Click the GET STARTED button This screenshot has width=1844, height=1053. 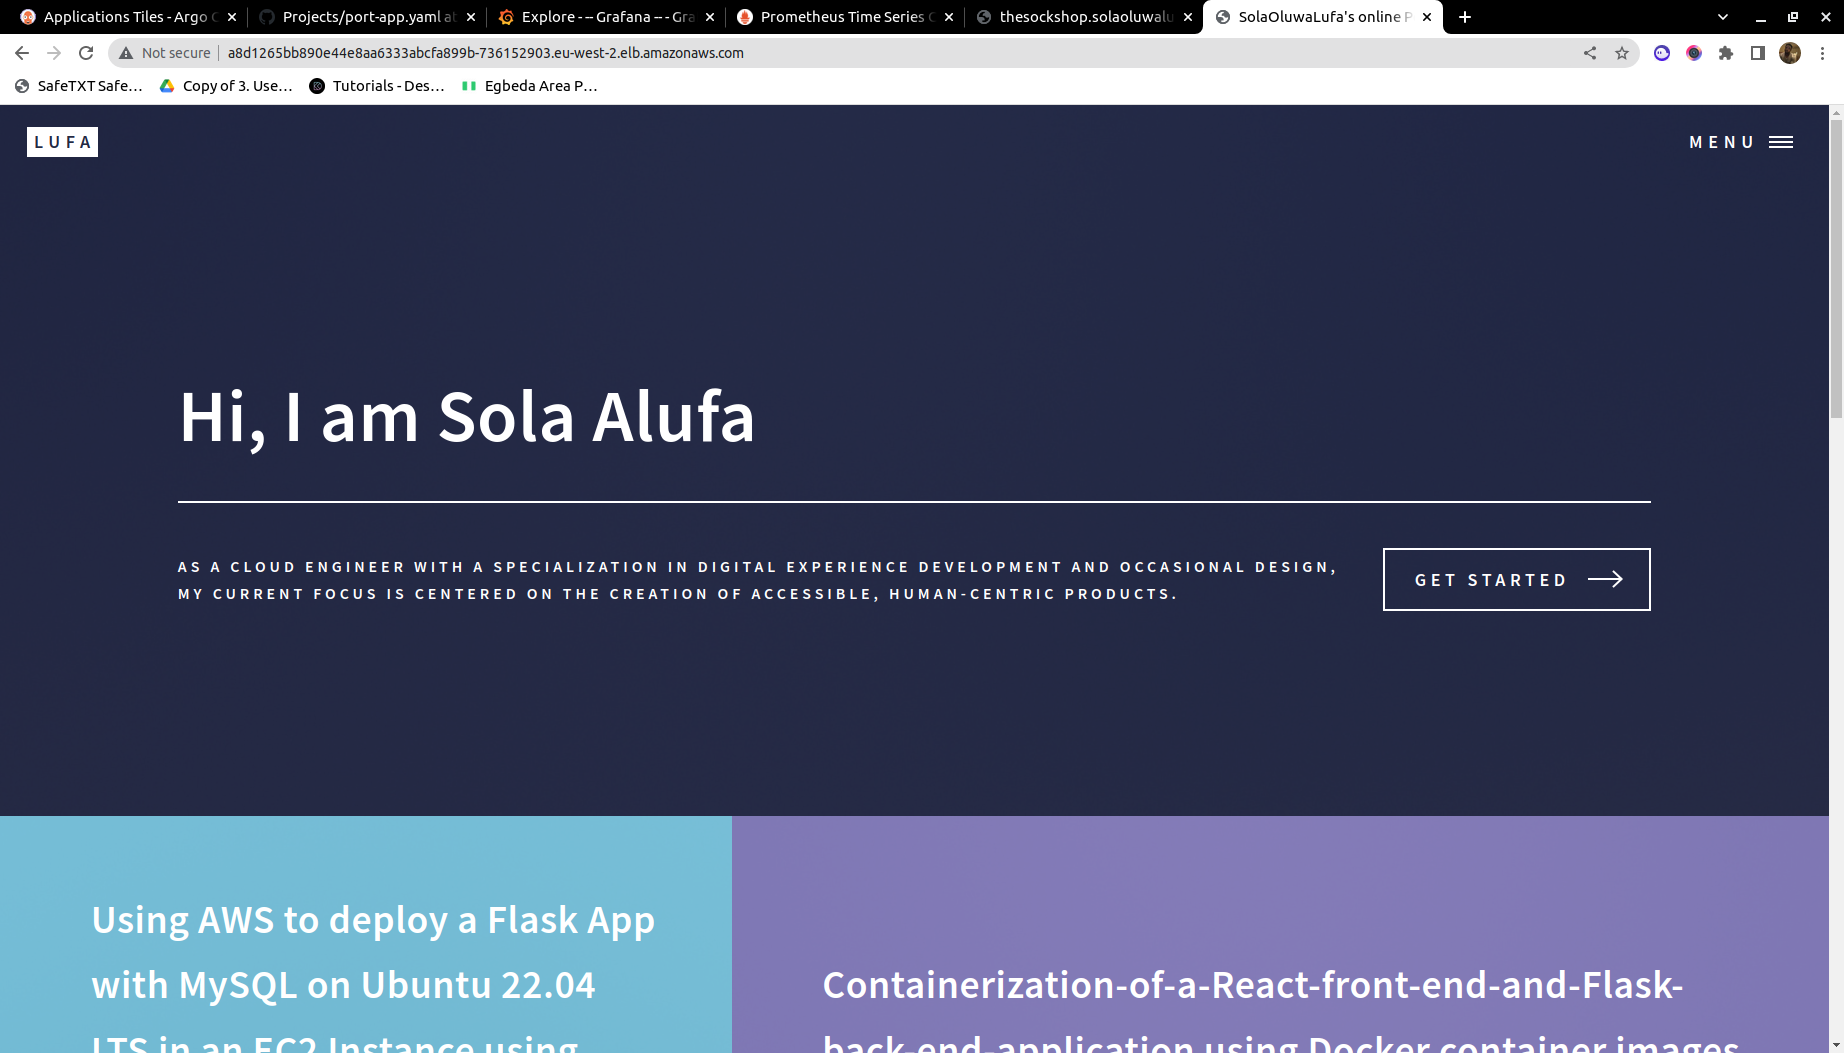pyautogui.click(x=1516, y=579)
